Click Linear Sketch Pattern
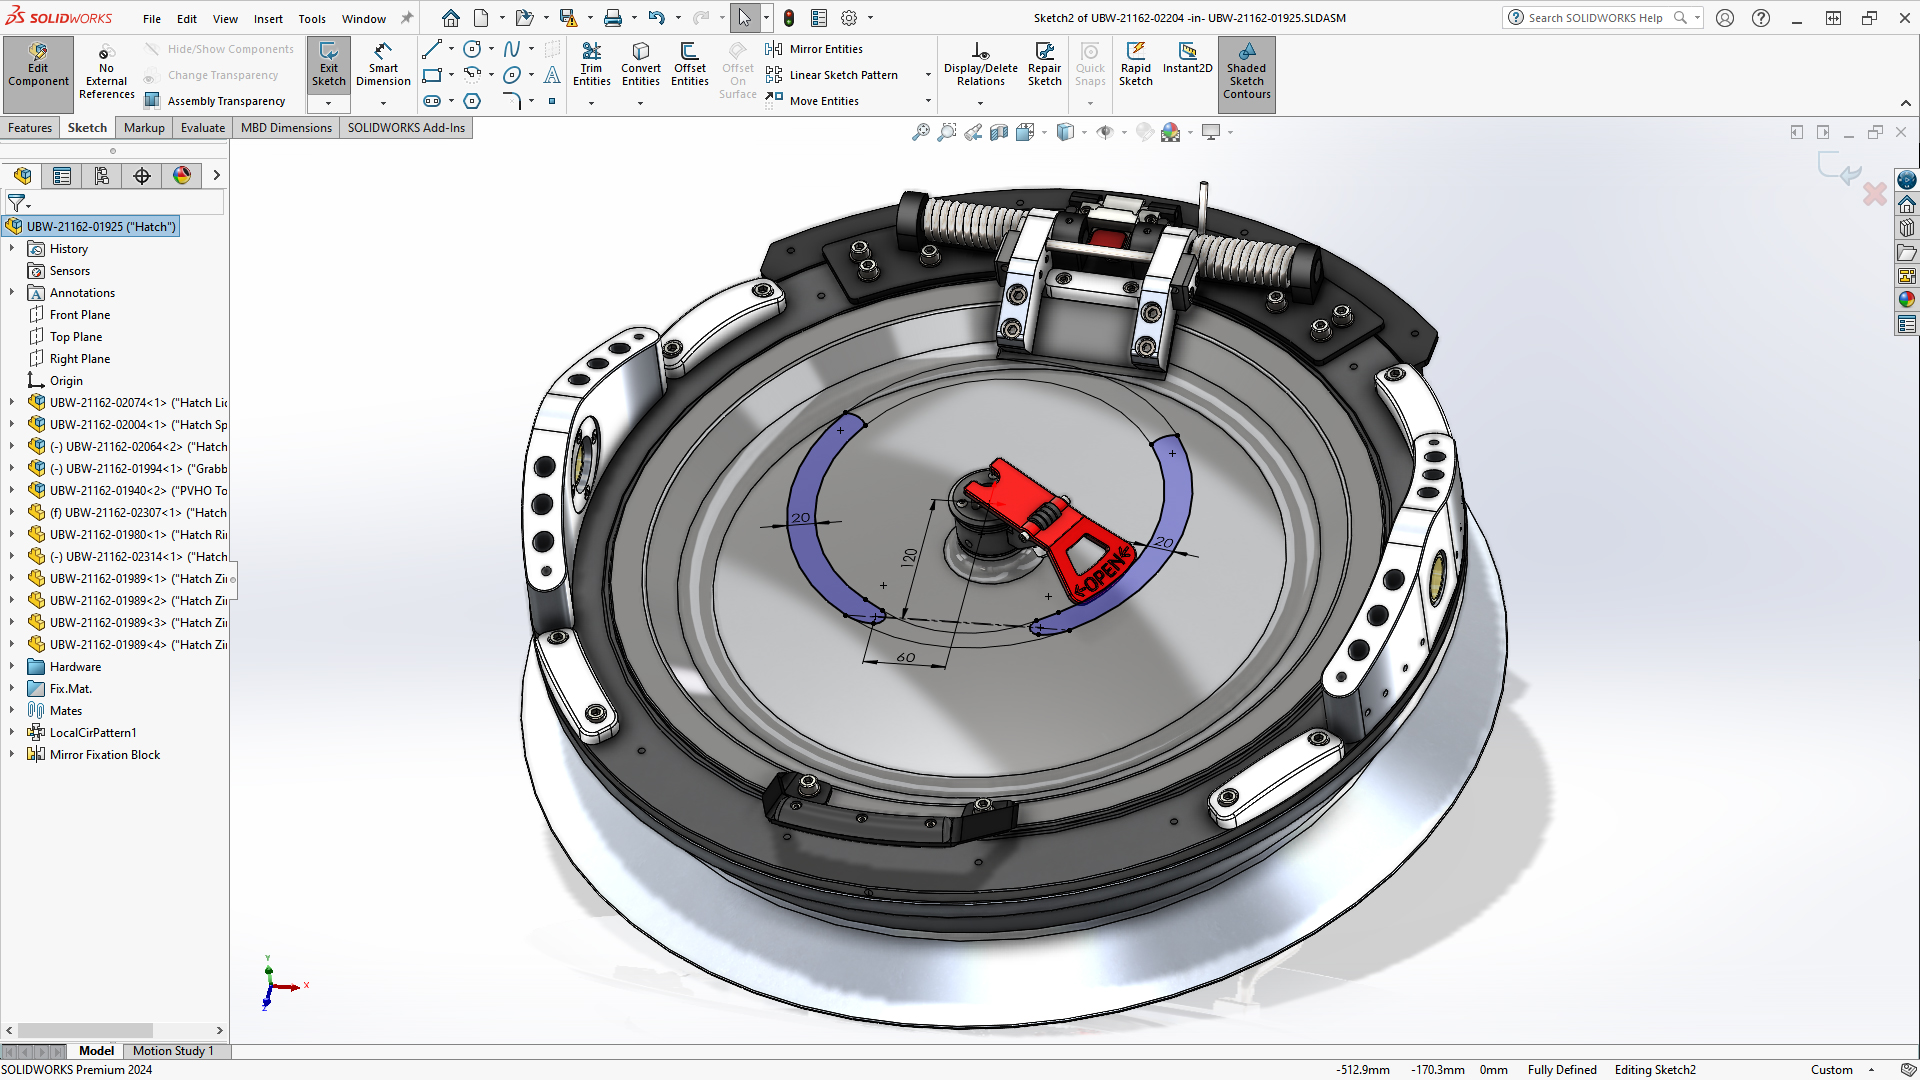1920x1080 pixels. 832,75
